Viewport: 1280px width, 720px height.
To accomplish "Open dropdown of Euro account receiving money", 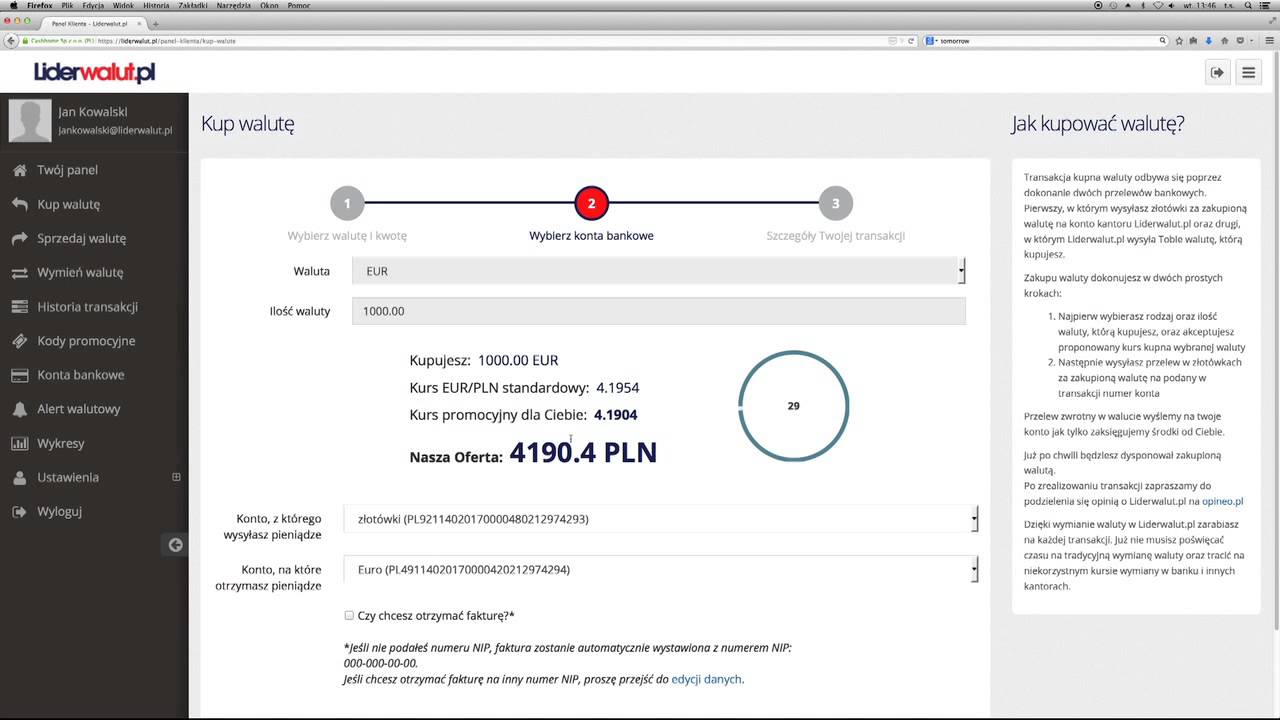I will tap(661, 570).
